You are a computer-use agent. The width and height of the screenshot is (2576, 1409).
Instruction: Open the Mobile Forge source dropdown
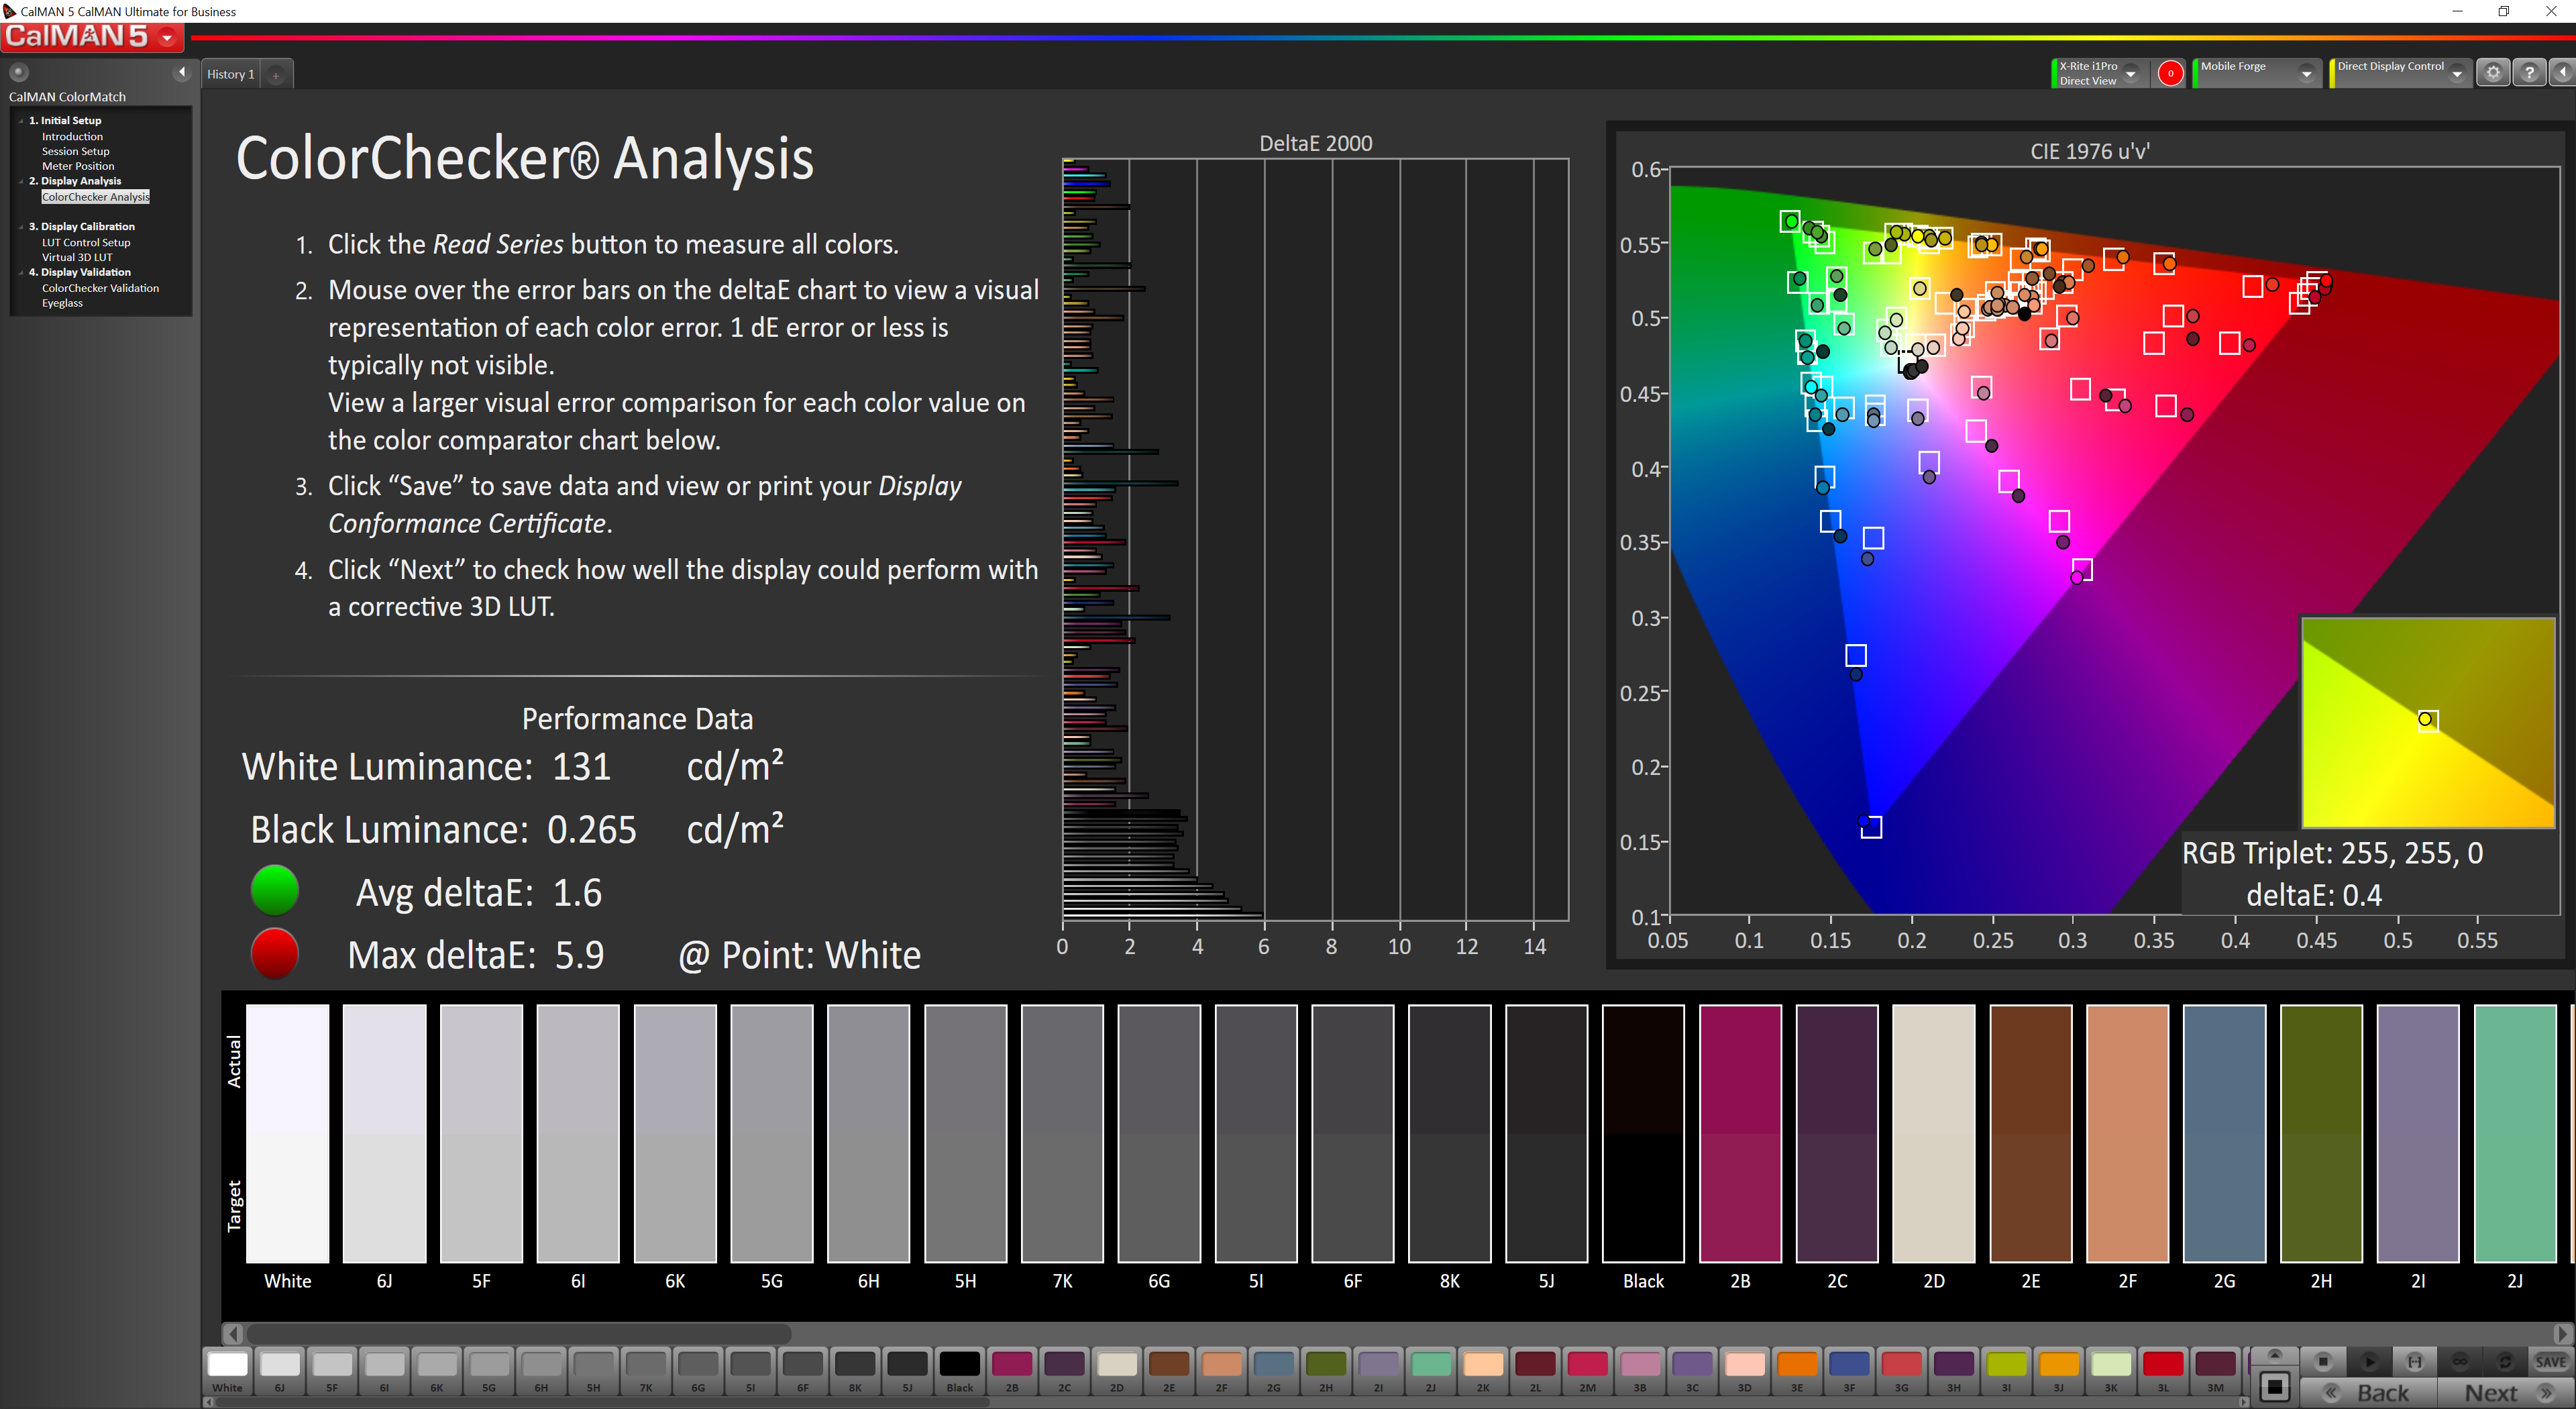click(2306, 73)
